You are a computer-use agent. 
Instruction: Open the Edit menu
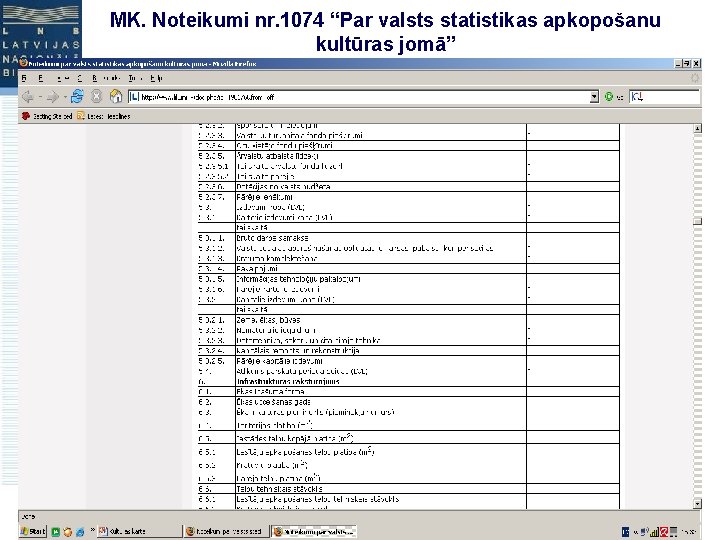pos(41,79)
